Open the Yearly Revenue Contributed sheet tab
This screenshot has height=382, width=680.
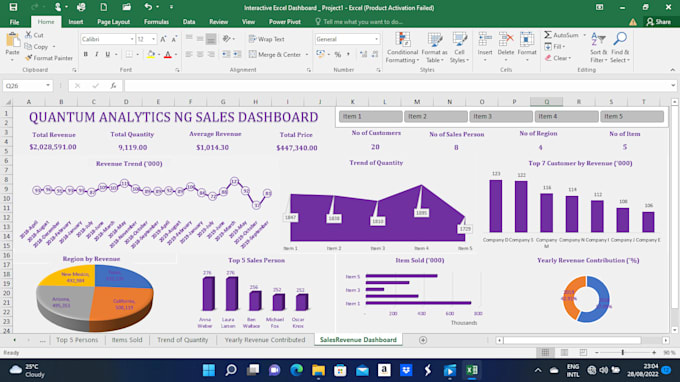pyautogui.click(x=265, y=340)
